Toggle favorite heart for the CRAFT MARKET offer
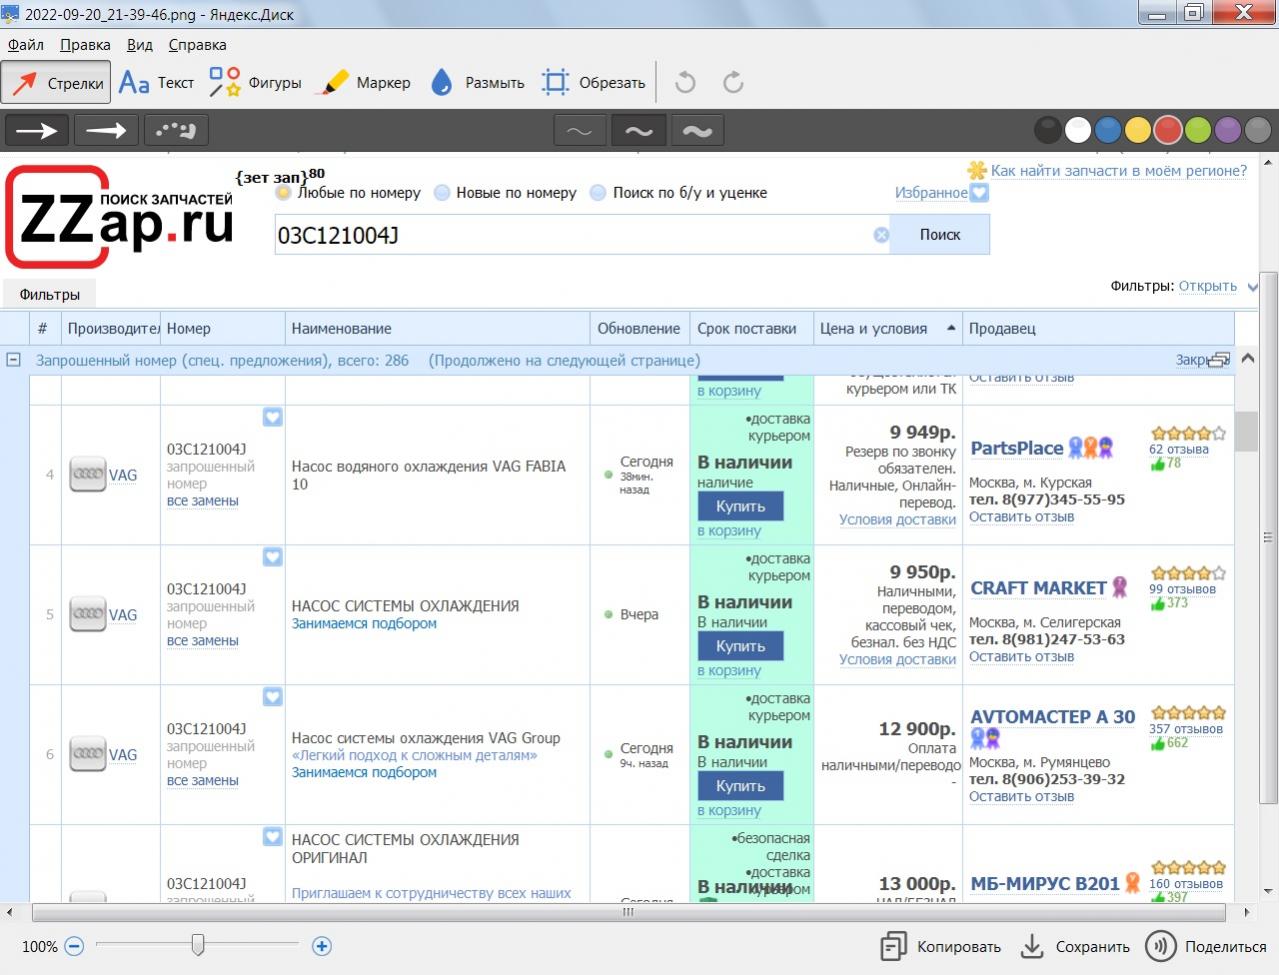The width and height of the screenshot is (1279, 975). (x=273, y=557)
